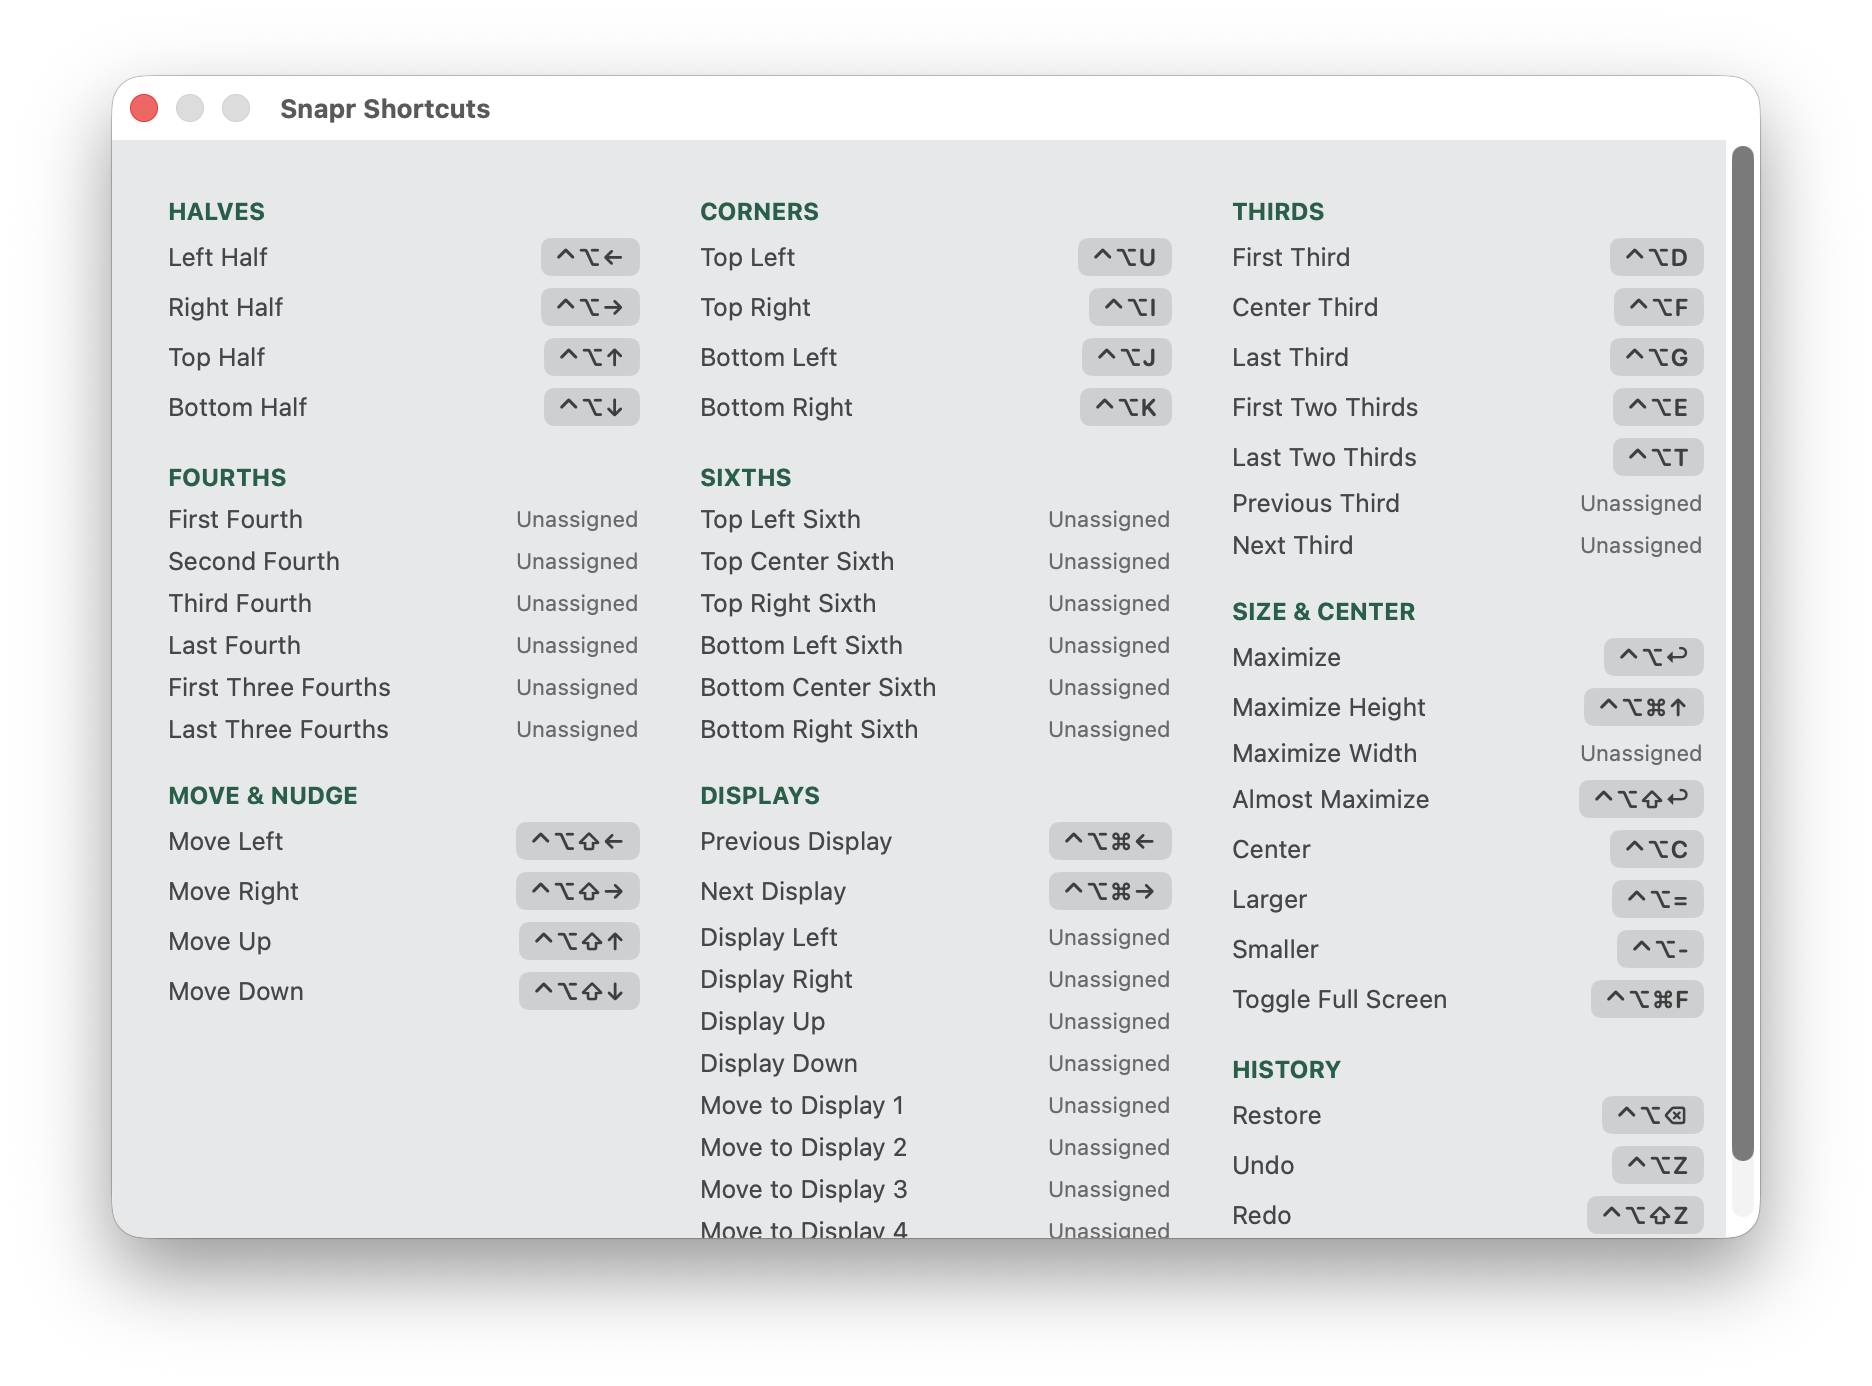
Task: Assign a shortcut to Display Right
Action: [1109, 979]
